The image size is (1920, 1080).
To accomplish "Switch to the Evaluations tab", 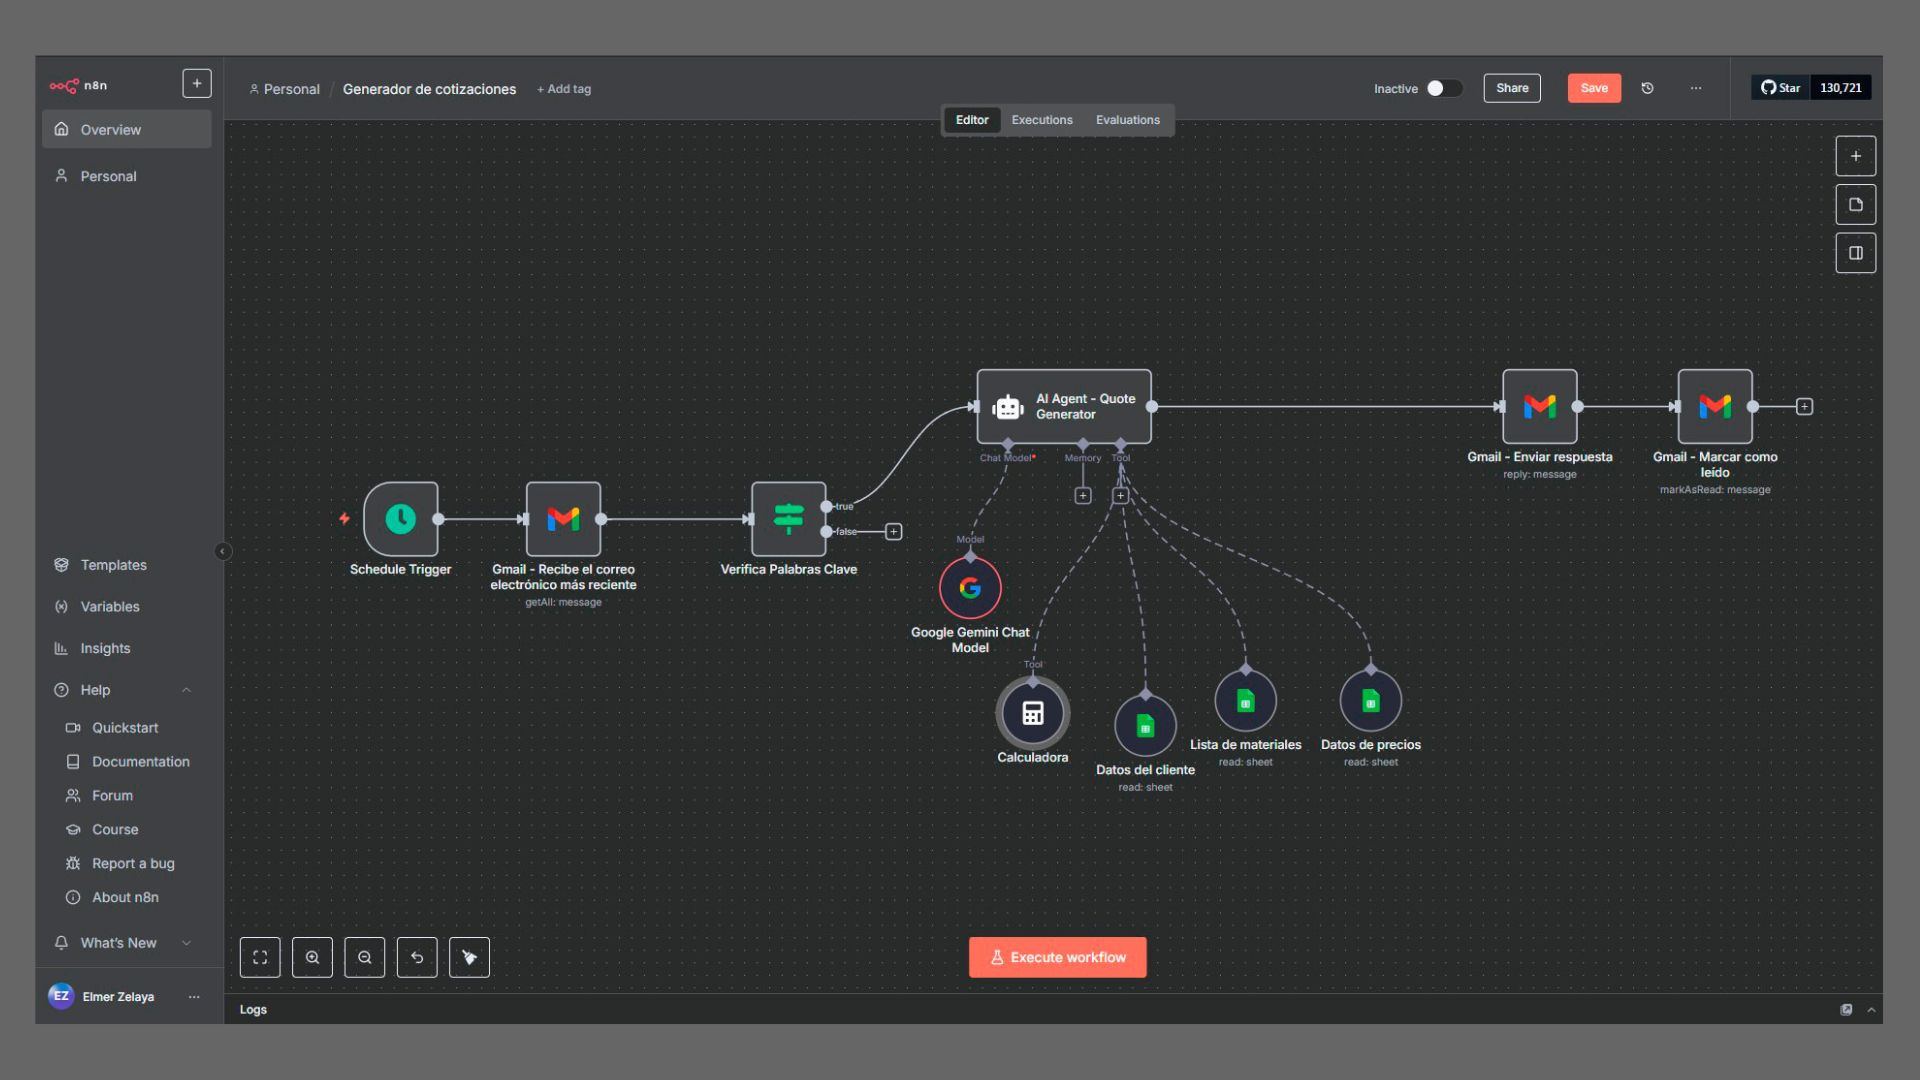I will (1128, 120).
